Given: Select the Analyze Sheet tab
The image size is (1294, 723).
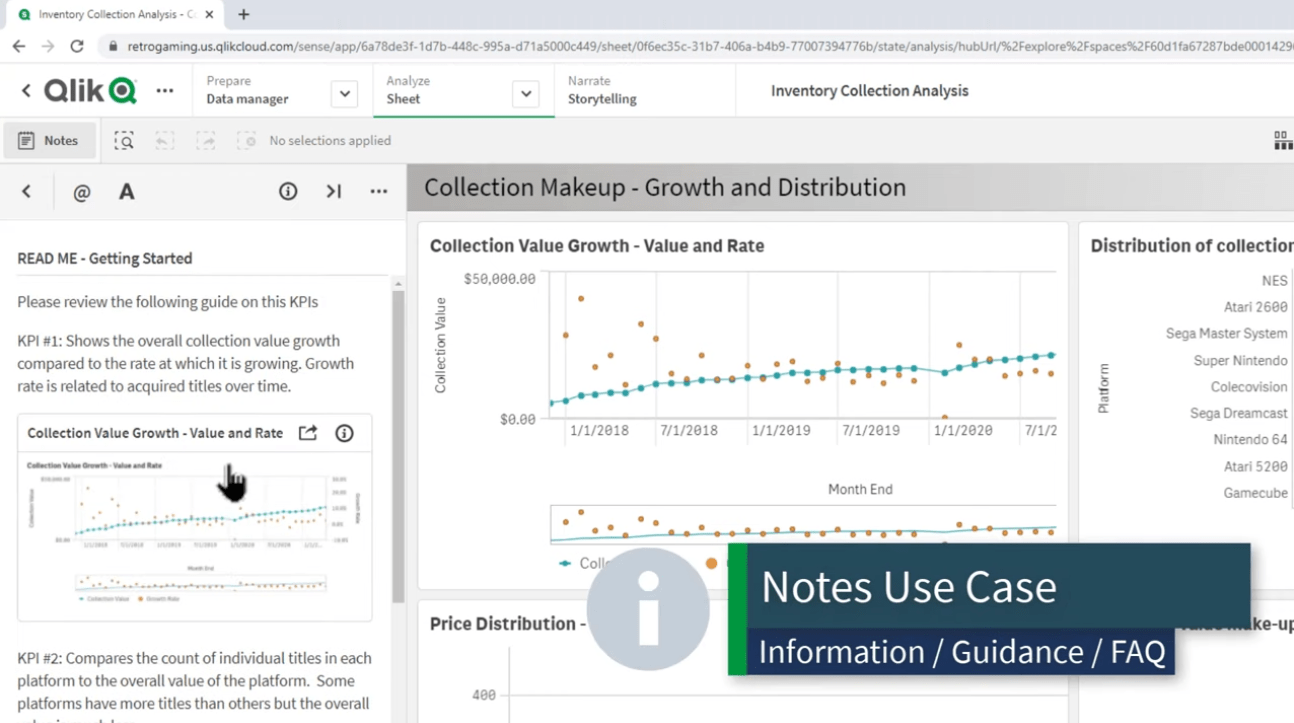Looking at the screenshot, I should [x=409, y=90].
